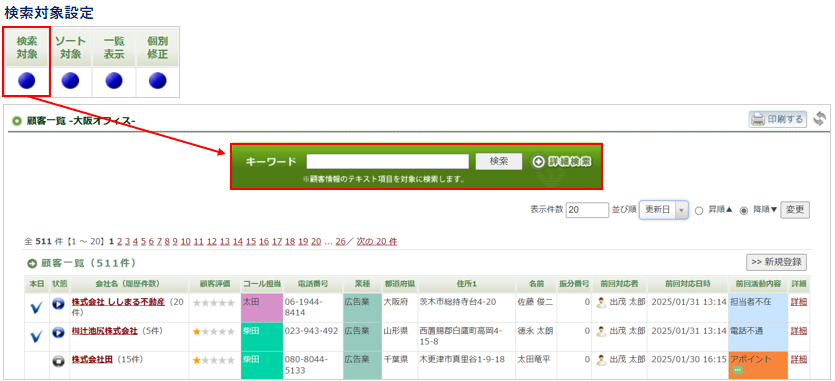Go to page 26 of results
Screen dimensions: 835x381
[x=340, y=241]
